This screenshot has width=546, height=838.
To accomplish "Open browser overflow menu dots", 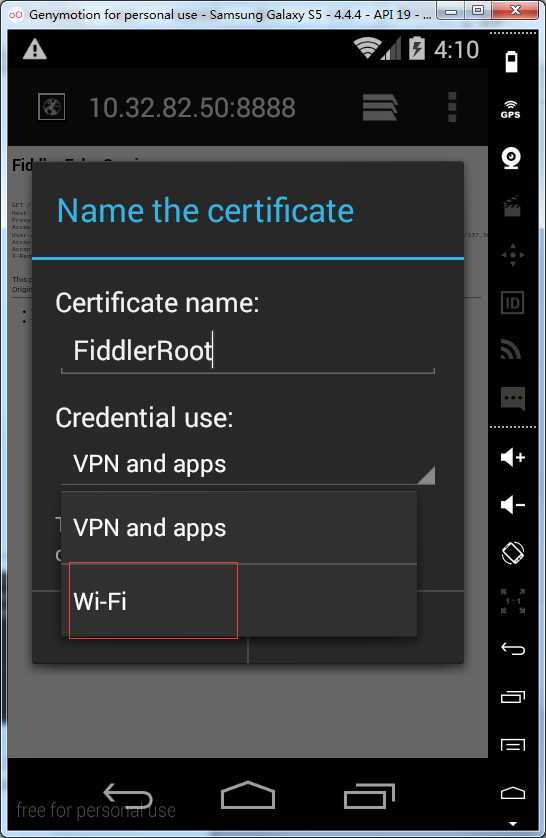I will pos(452,107).
